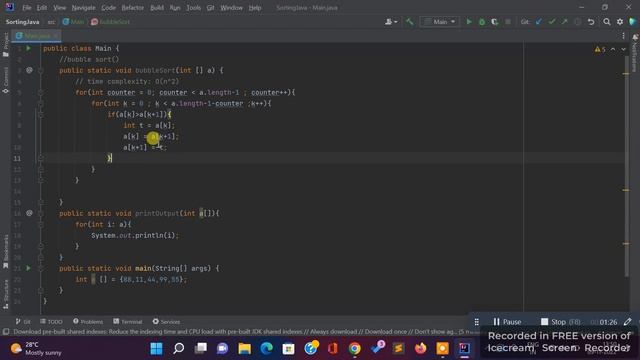Open Search Everywhere magnifier icon
This screenshot has width=640, height=360.
click(607, 22)
